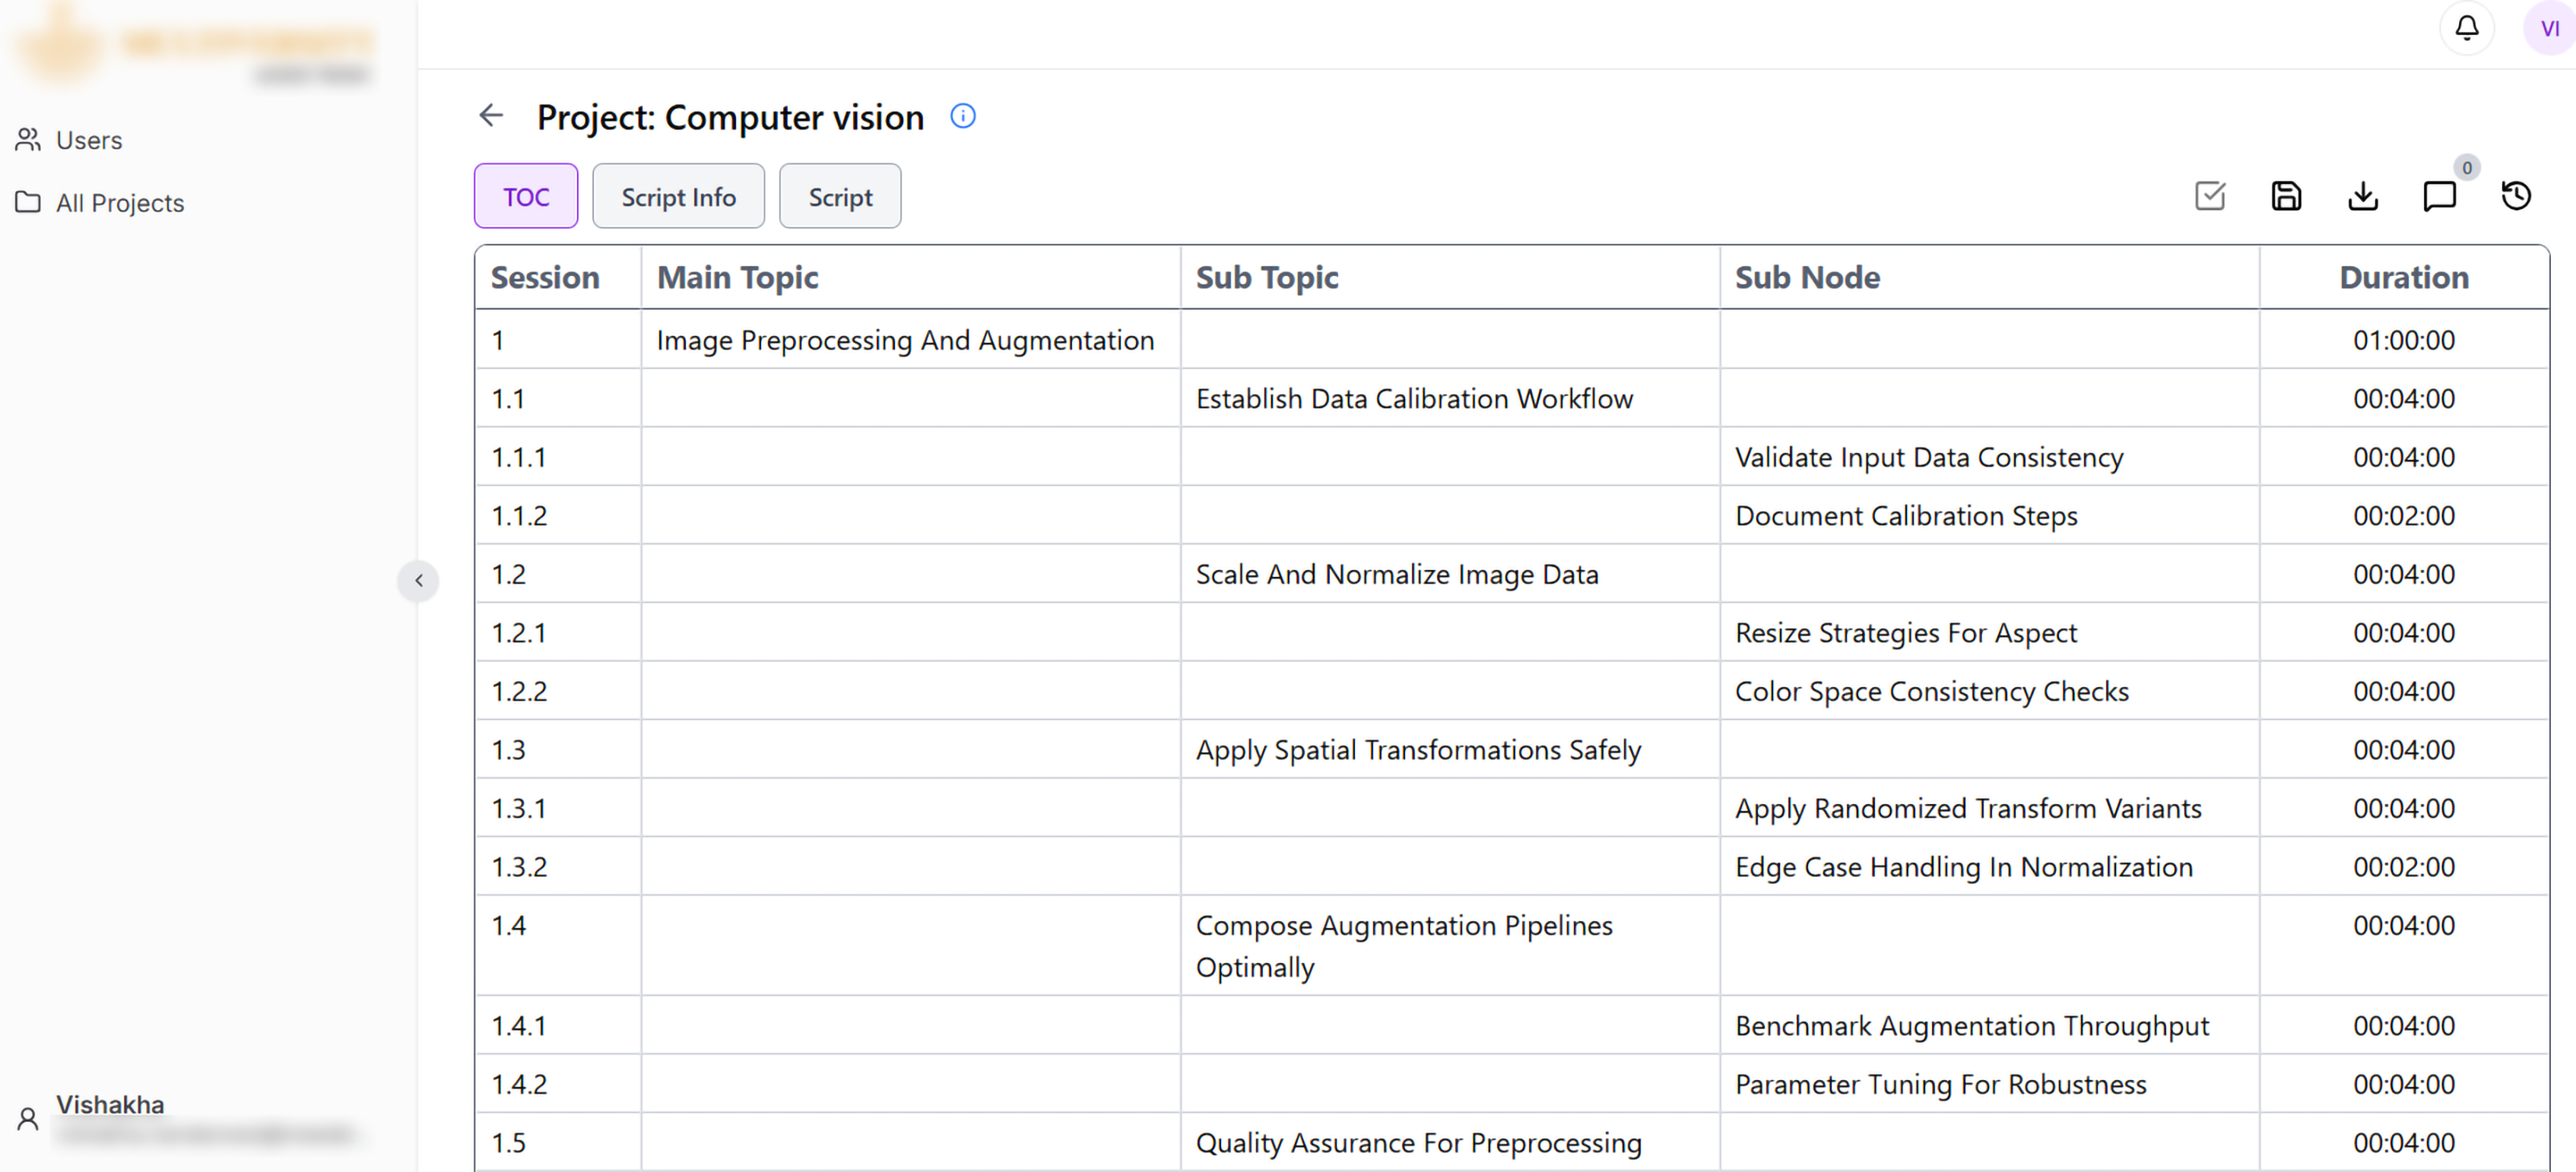Screen dimensions: 2576x1172
Task: Select the TOC tab
Action: click(526, 197)
